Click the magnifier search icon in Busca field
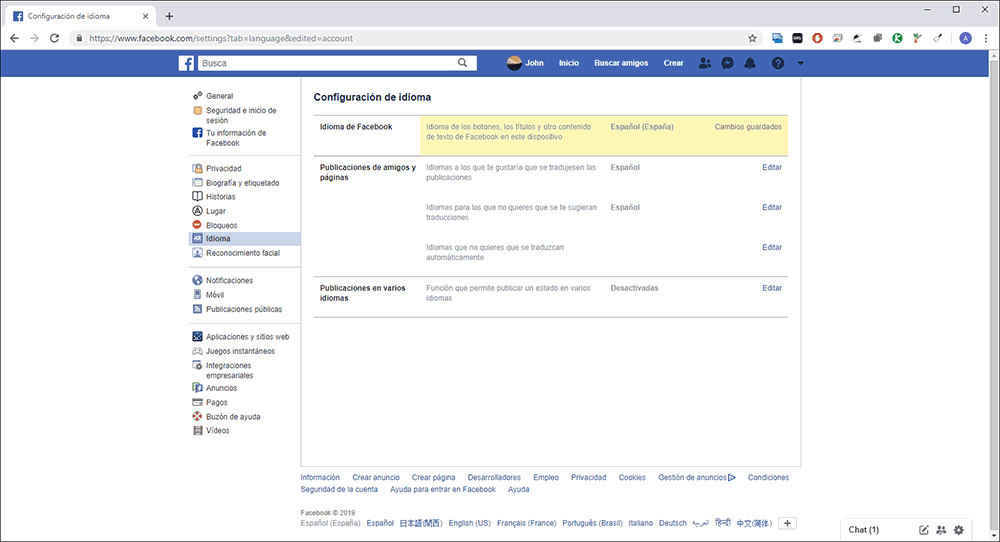 pyautogui.click(x=462, y=62)
